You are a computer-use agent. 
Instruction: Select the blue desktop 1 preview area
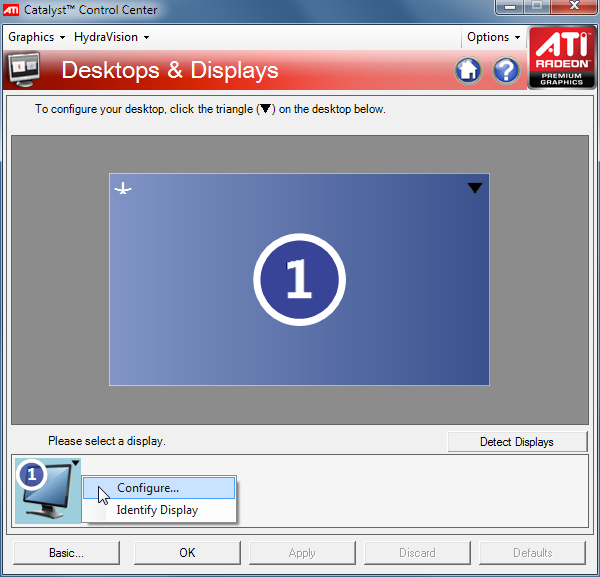tap(299, 280)
